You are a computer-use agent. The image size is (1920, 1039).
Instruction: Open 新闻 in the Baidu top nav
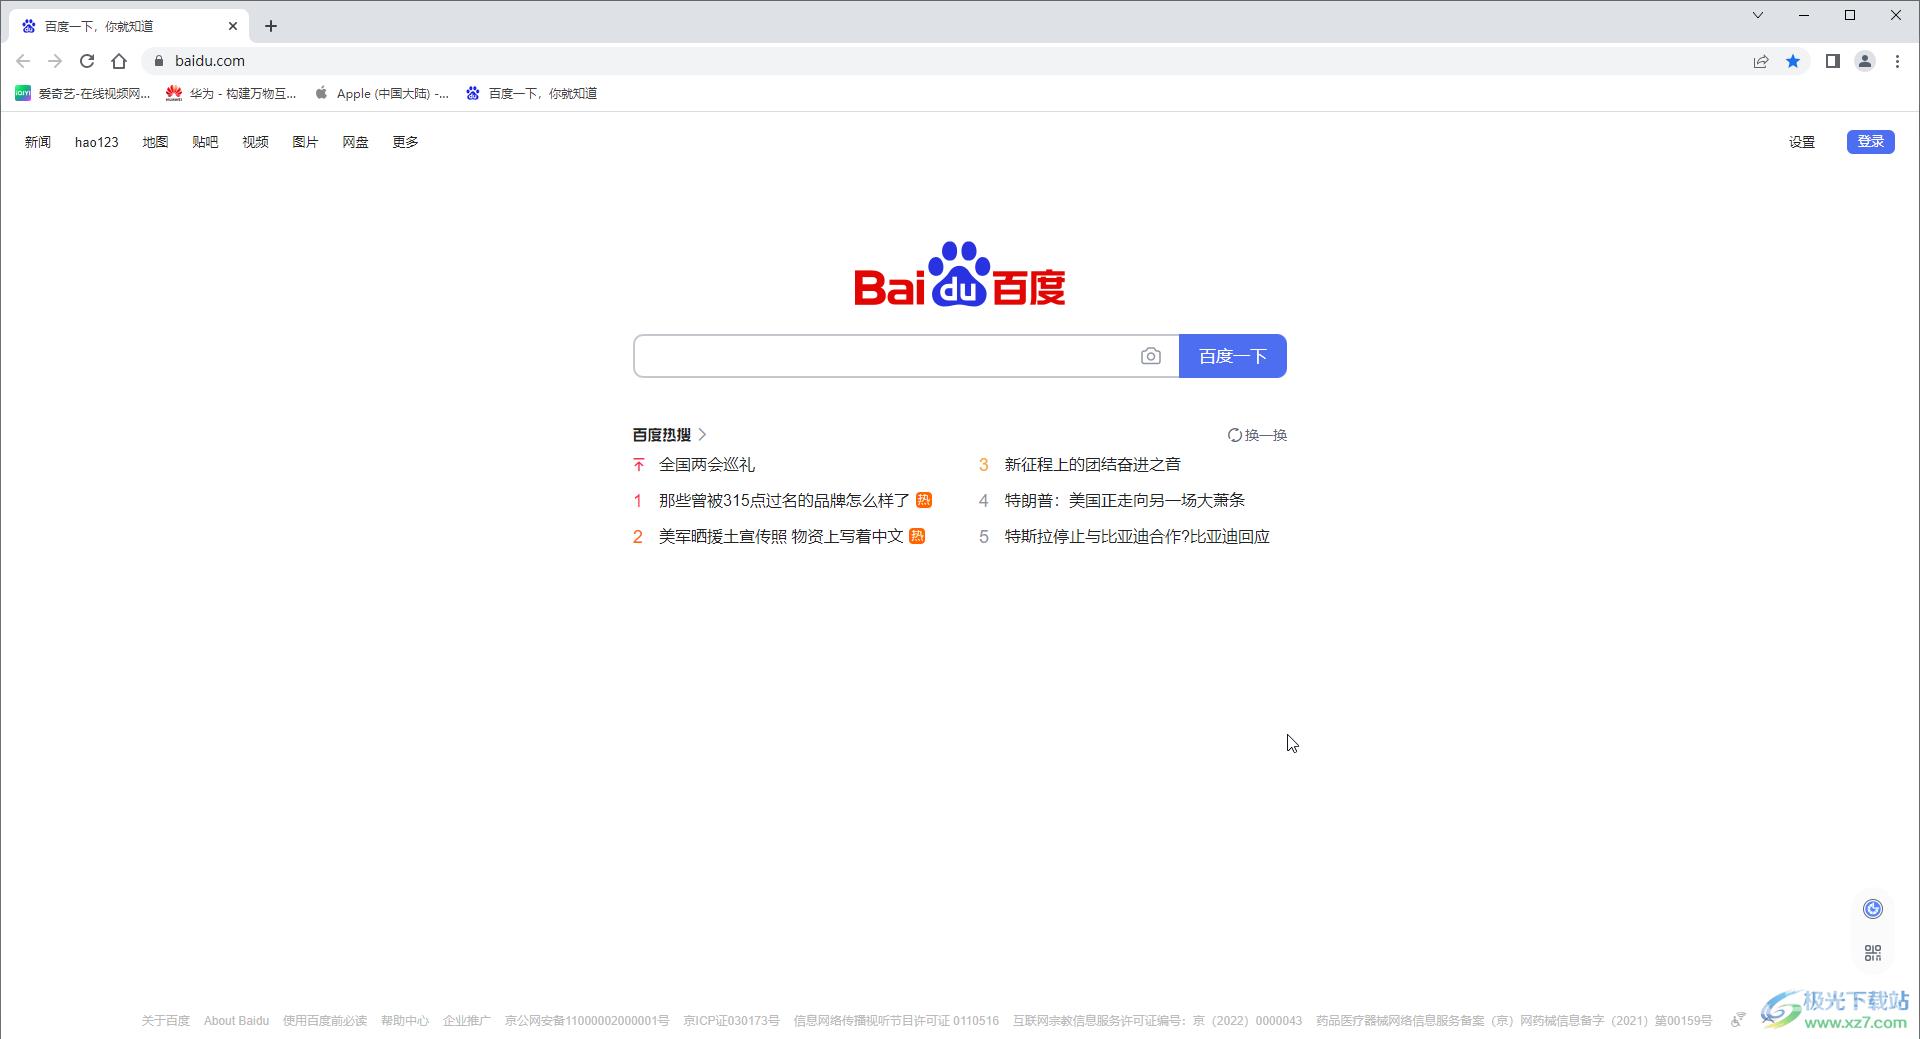pyautogui.click(x=38, y=142)
